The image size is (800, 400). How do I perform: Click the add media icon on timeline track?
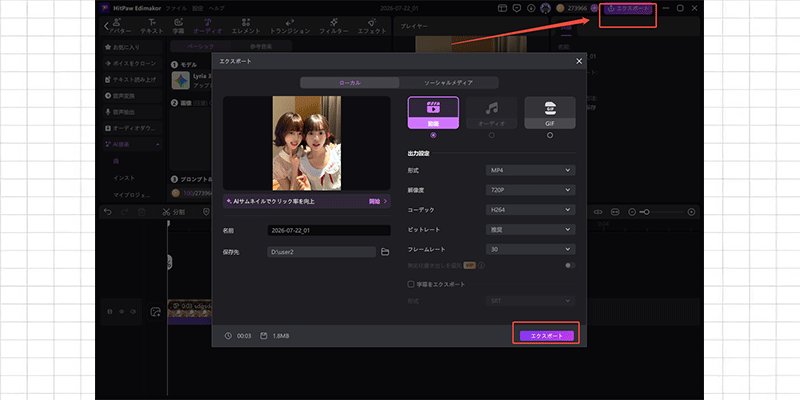click(156, 312)
